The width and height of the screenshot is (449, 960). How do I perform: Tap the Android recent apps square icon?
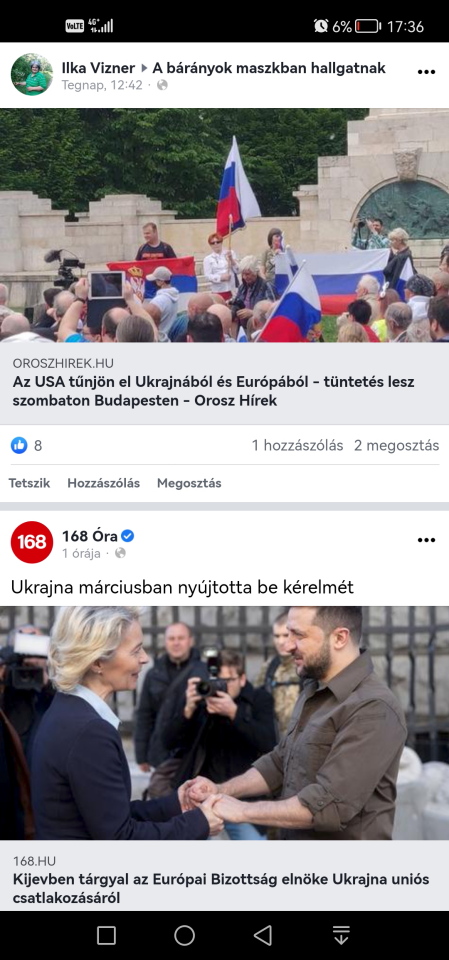[106, 935]
